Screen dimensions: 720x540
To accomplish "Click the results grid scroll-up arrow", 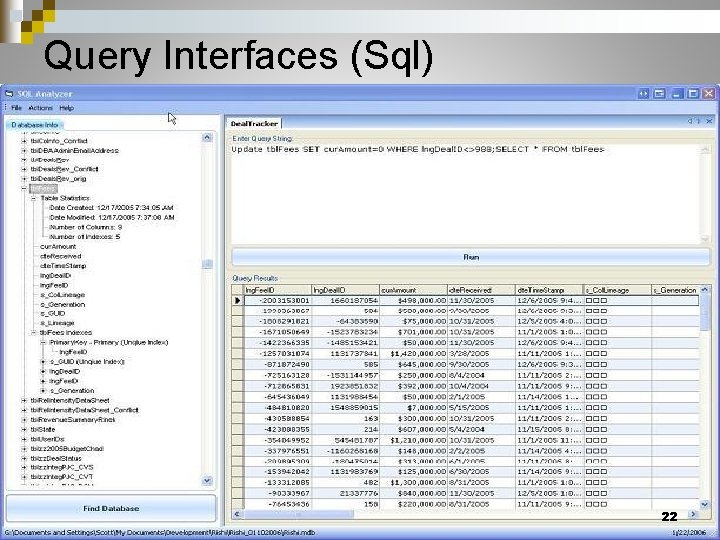I will pos(706,290).
